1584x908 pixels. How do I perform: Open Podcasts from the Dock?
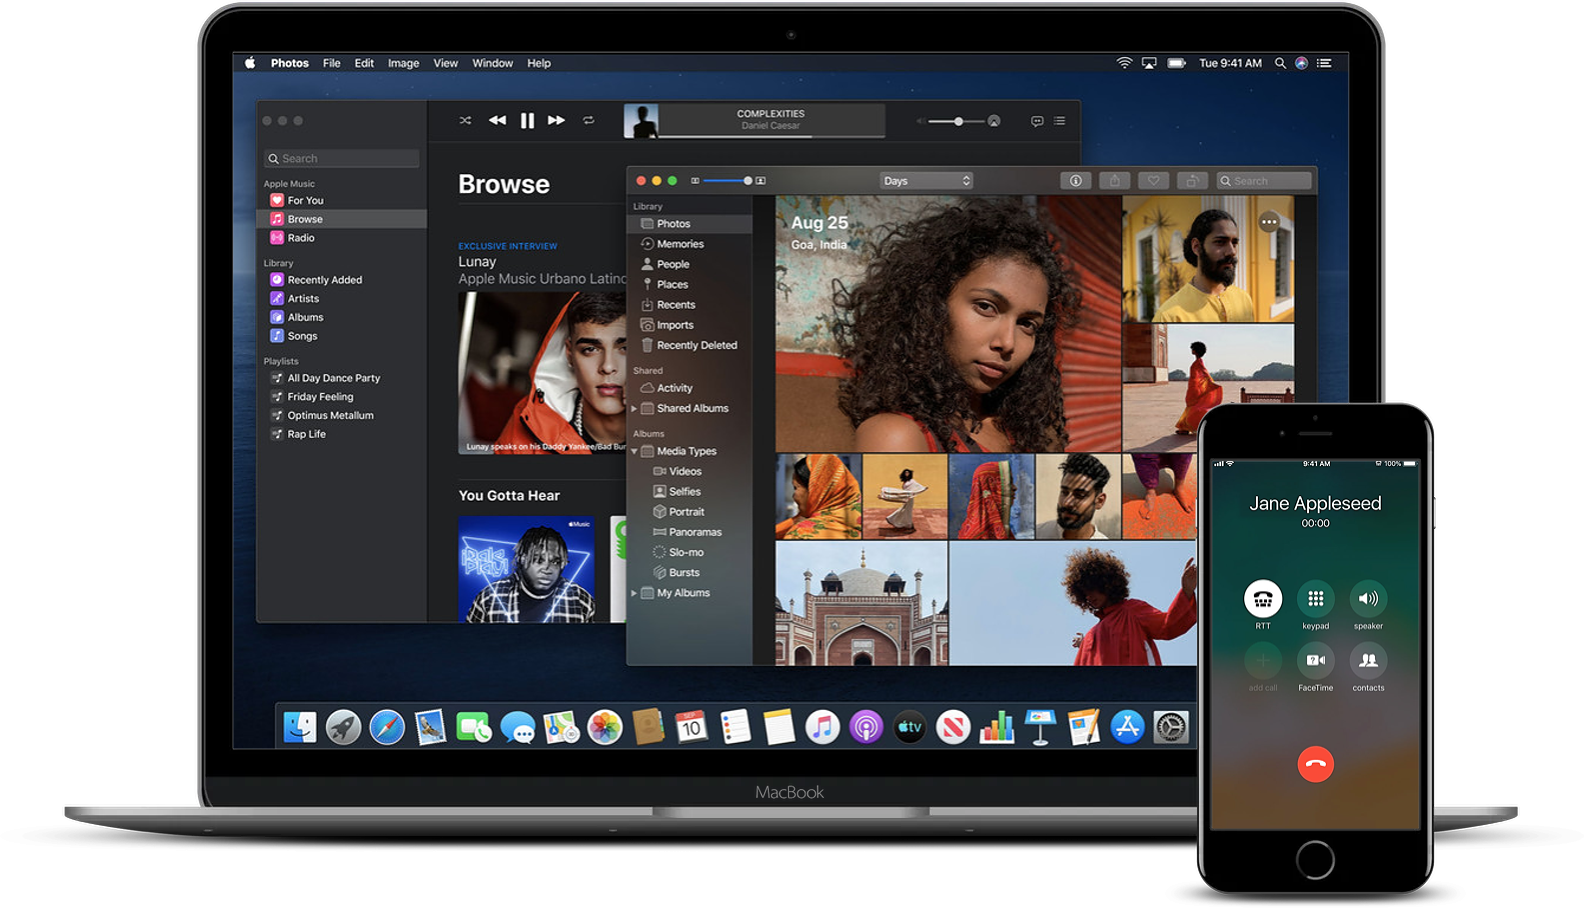tap(866, 727)
